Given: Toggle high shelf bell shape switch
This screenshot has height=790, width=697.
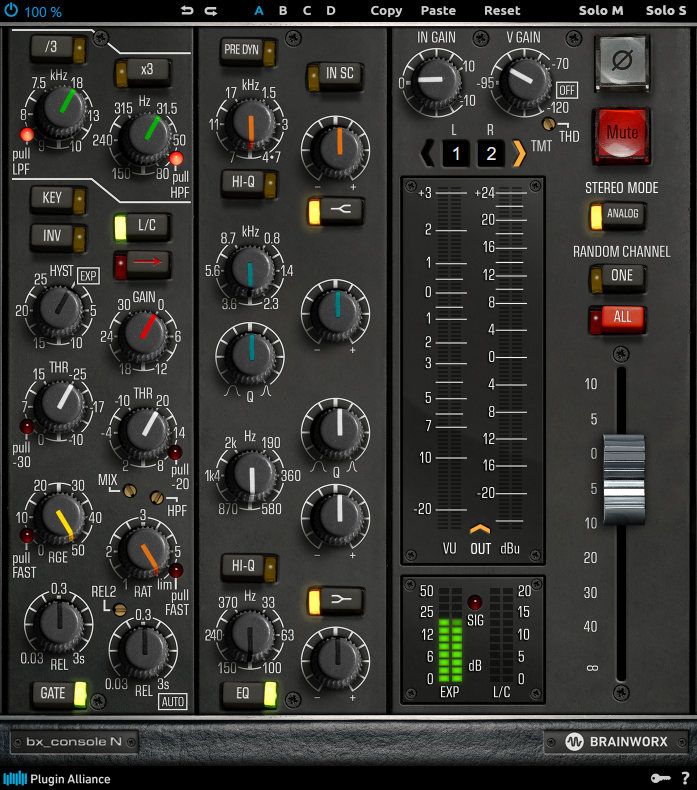Looking at the screenshot, I should pos(336,211).
